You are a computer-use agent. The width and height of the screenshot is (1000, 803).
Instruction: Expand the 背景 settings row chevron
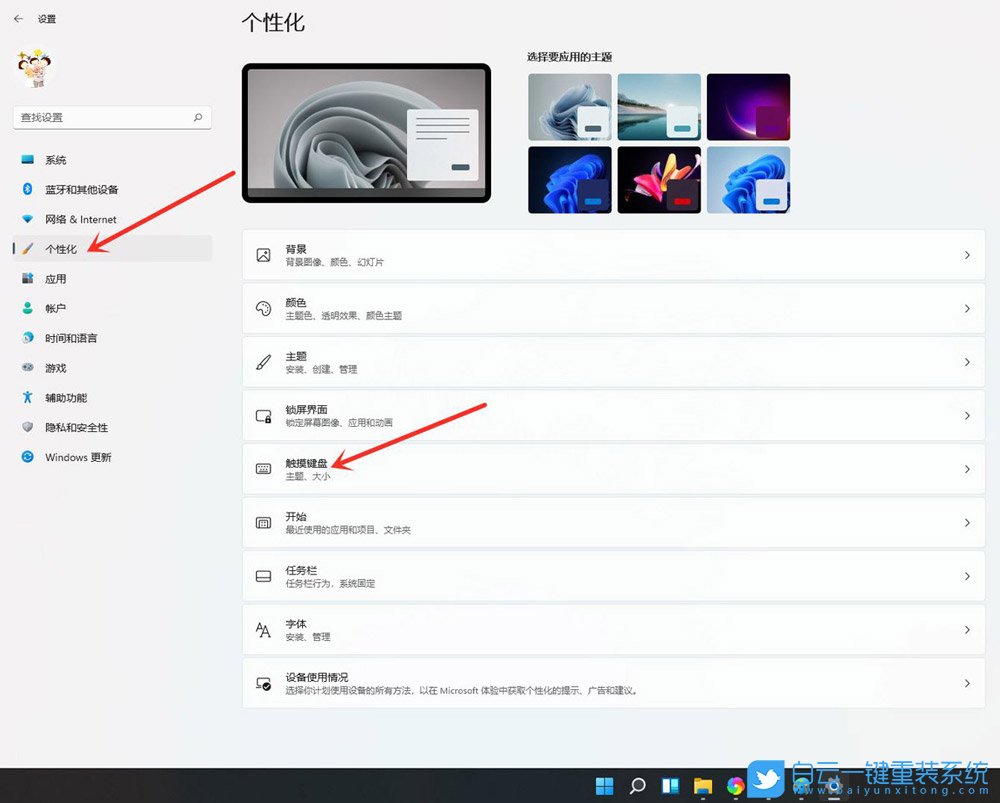click(x=968, y=254)
